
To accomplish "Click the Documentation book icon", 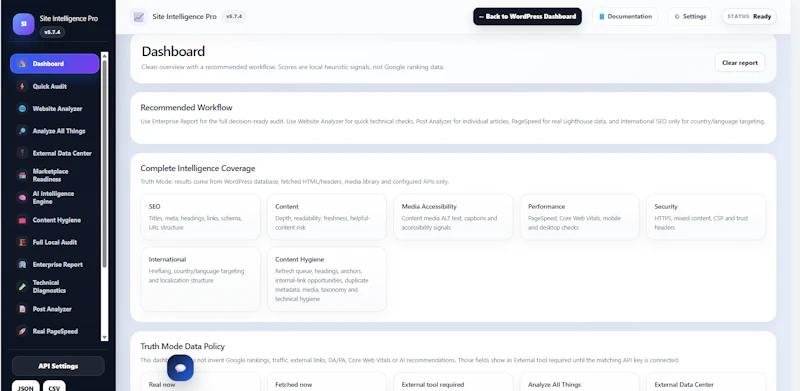I will point(602,16).
